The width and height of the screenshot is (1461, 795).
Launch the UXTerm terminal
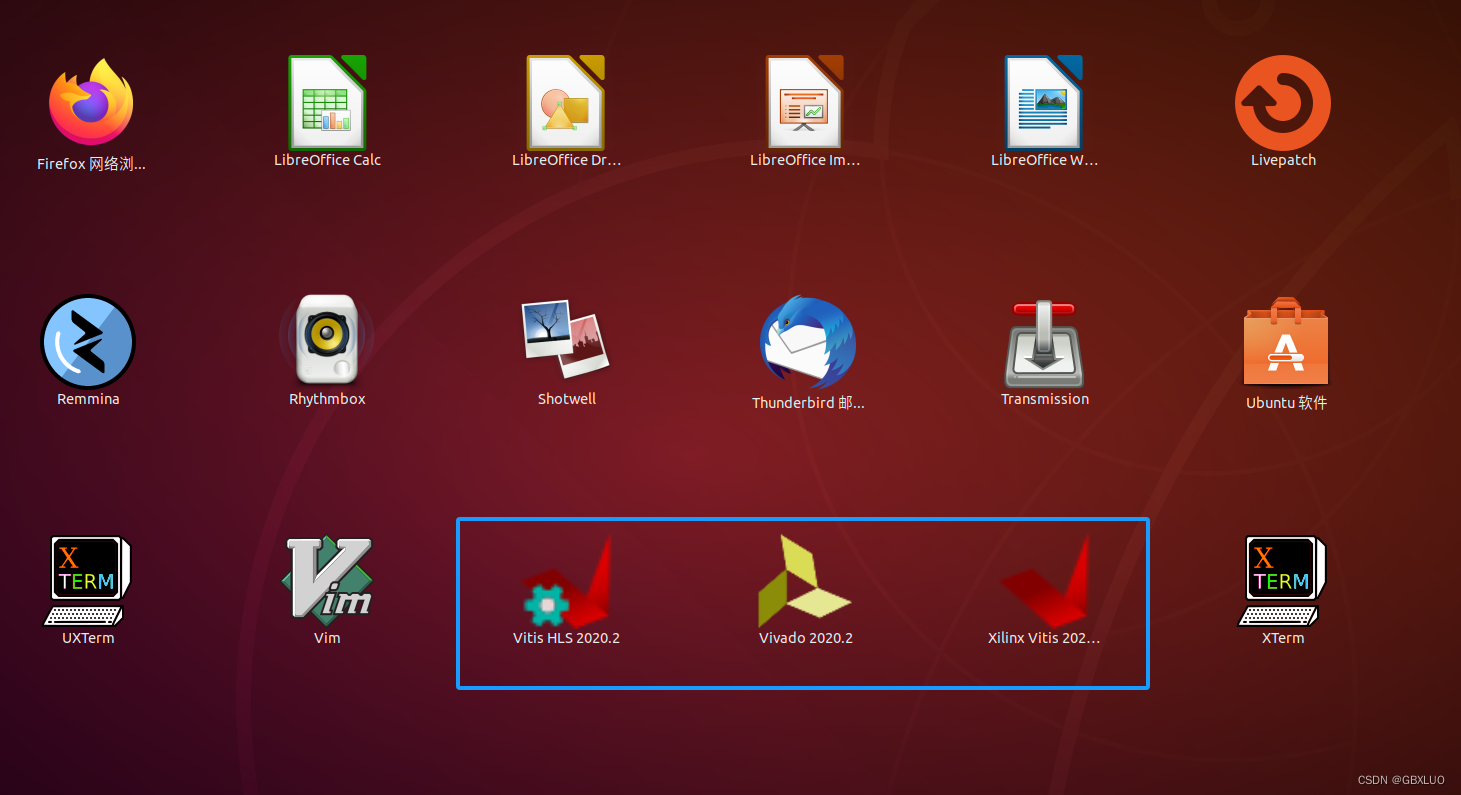point(88,580)
